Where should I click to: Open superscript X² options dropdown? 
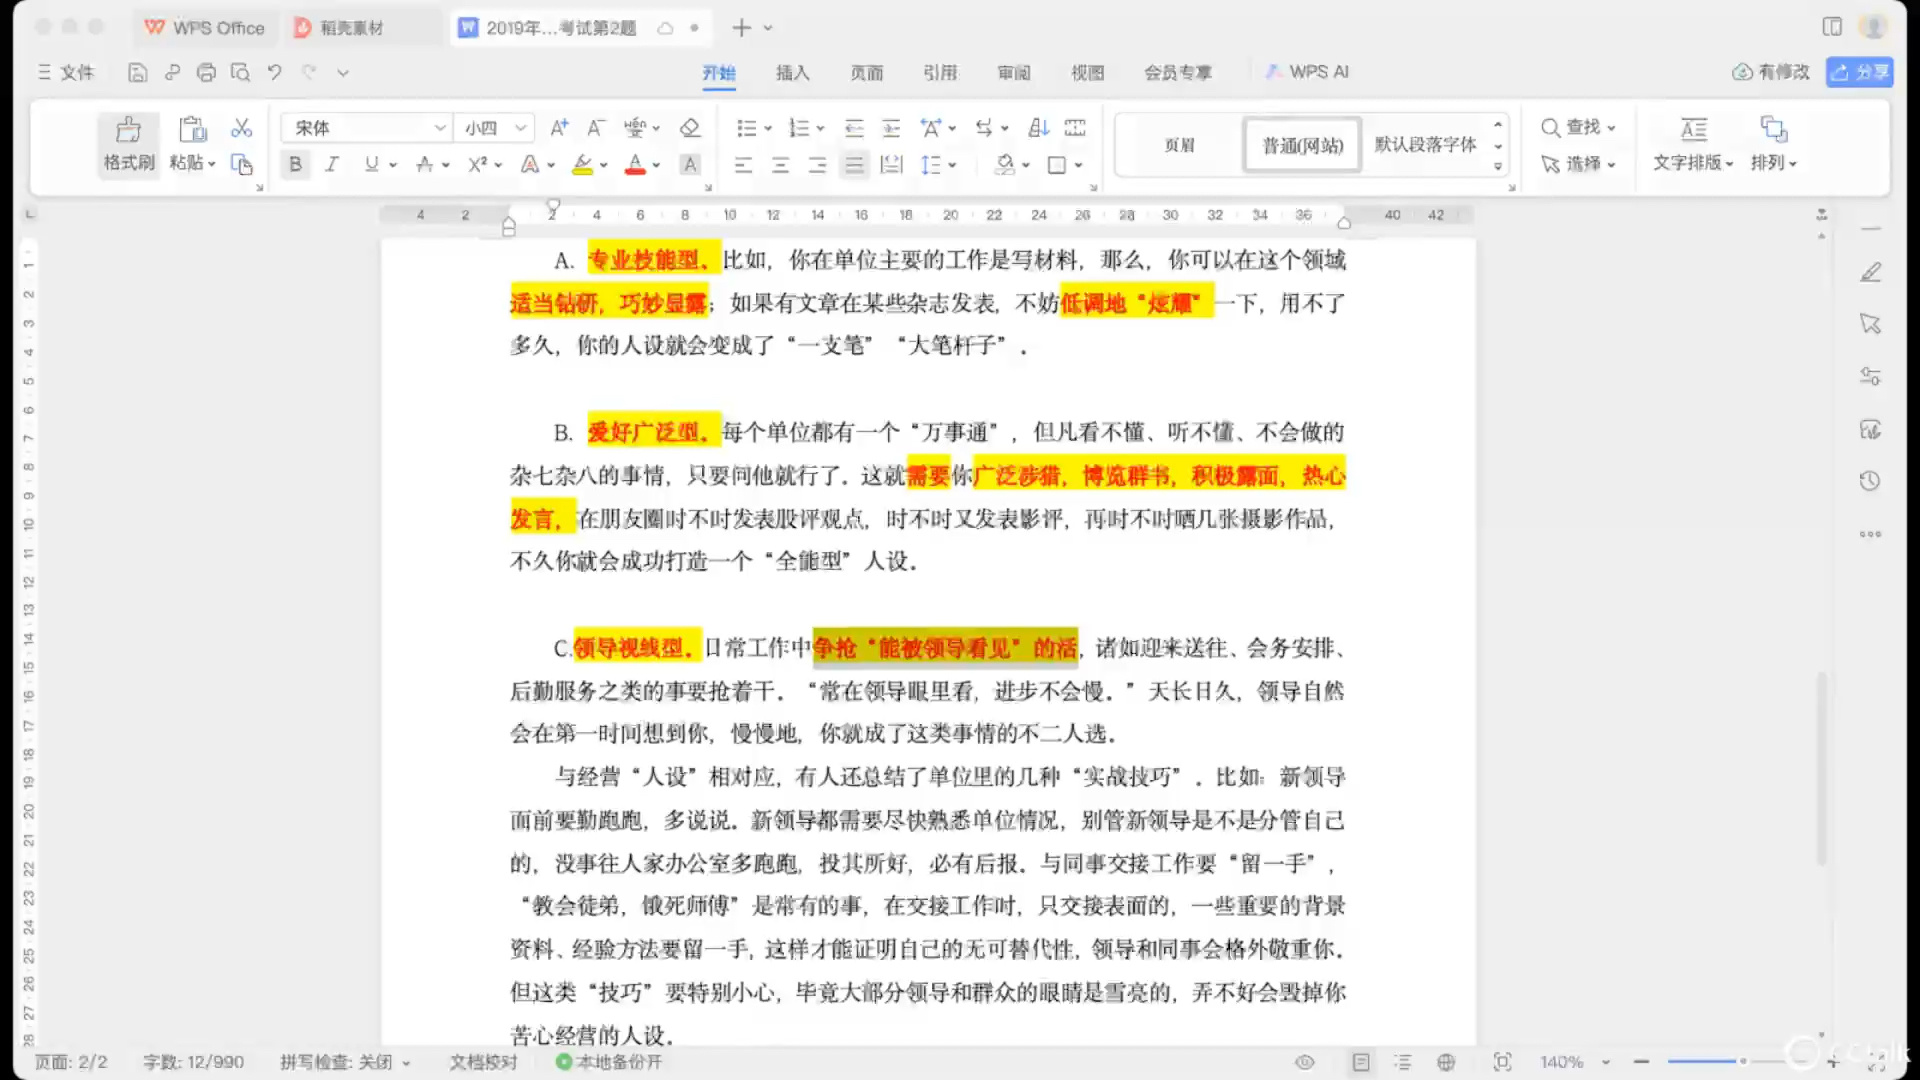pos(498,165)
